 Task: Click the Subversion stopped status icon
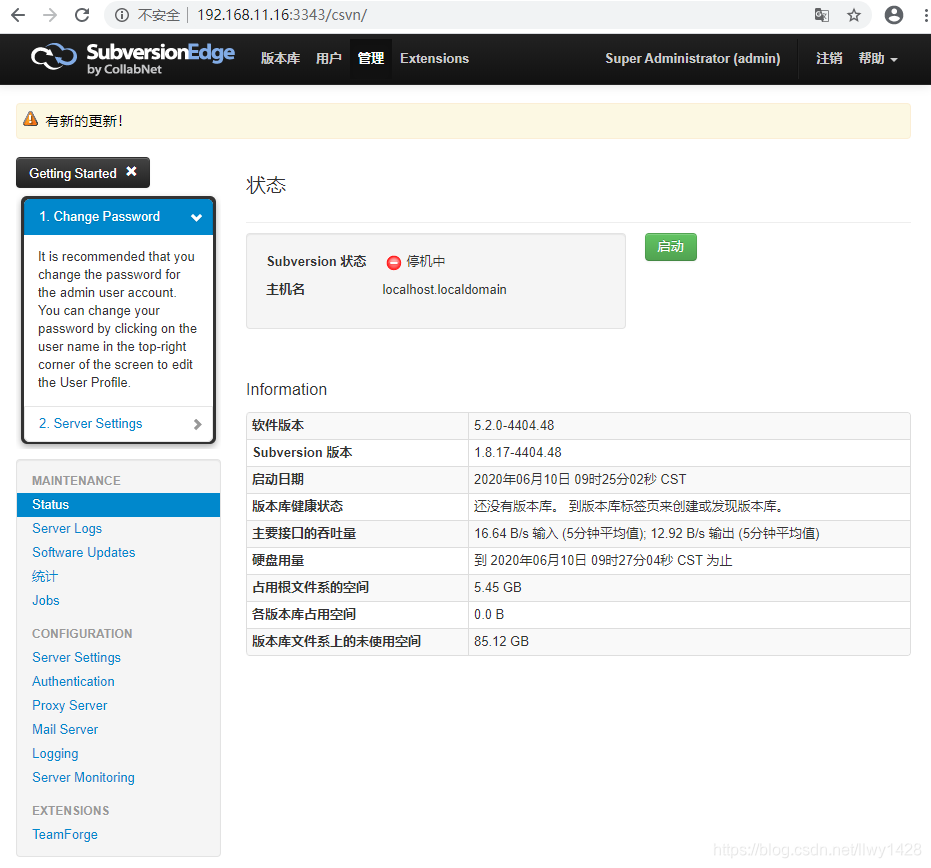393,262
